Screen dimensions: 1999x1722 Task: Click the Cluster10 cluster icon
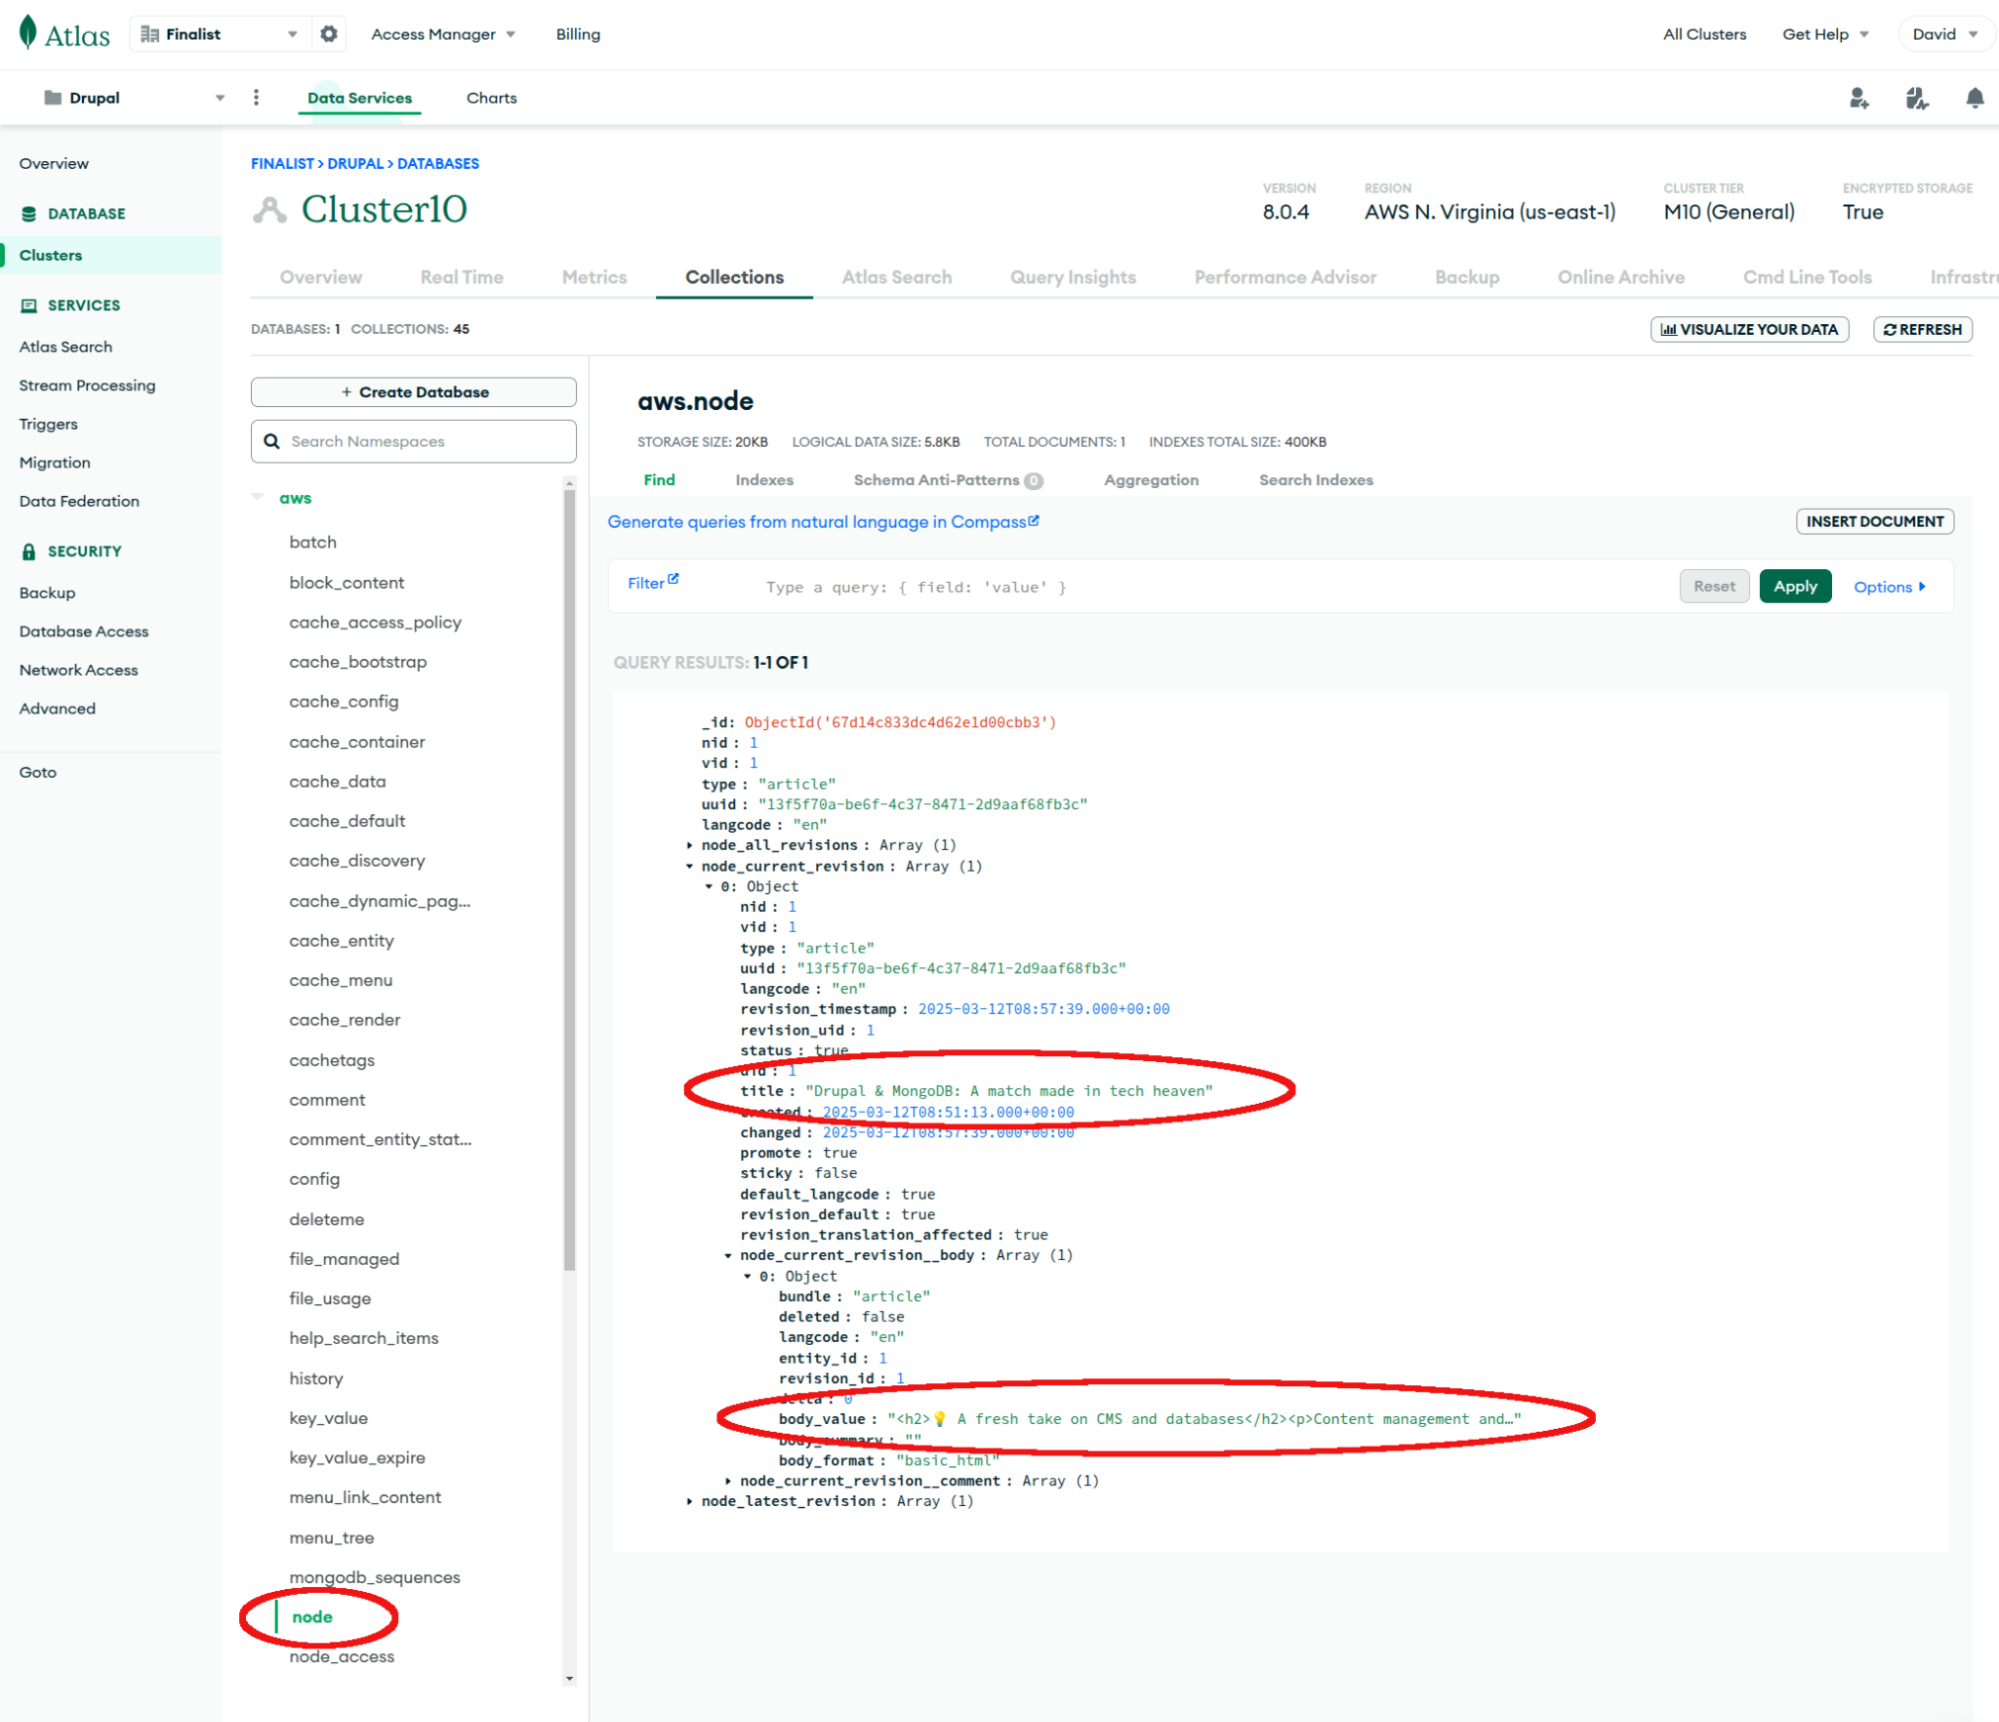(270, 210)
